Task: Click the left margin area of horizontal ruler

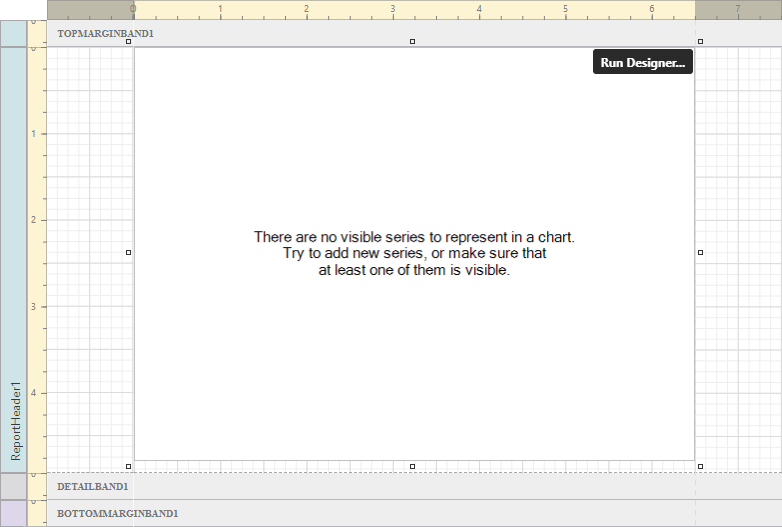Action: (90, 9)
